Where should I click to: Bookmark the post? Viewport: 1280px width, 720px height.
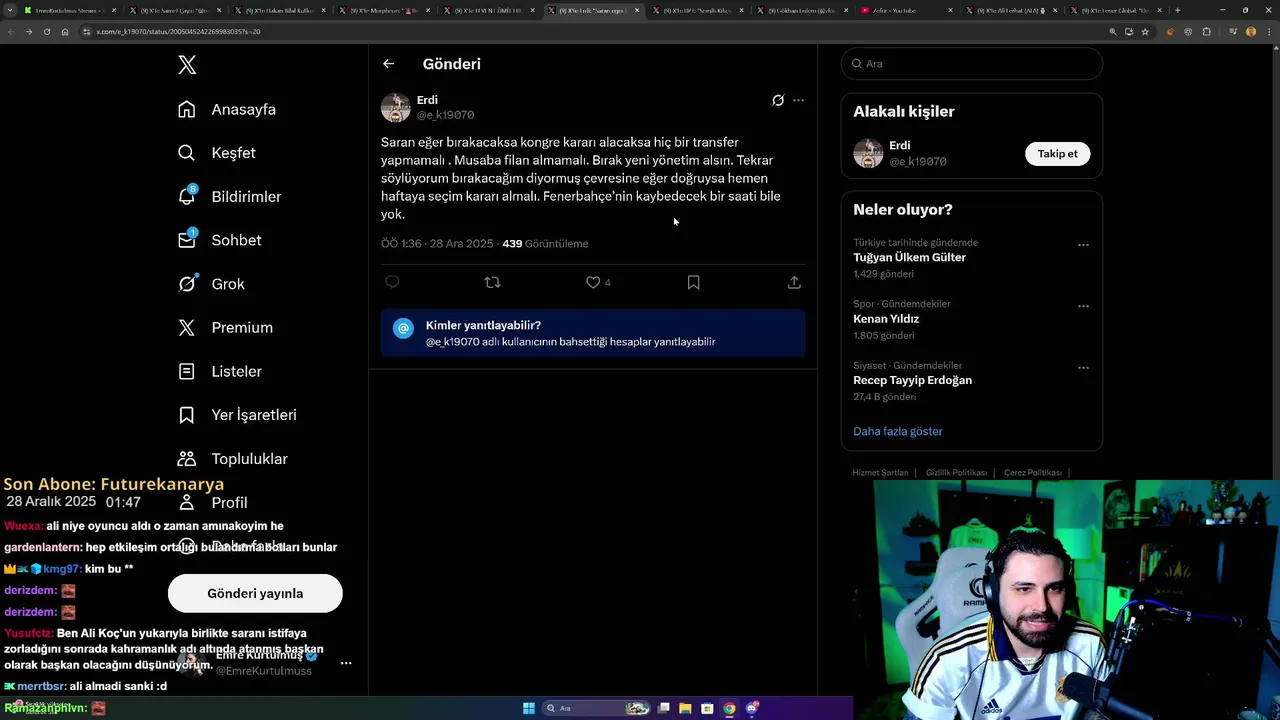(693, 283)
